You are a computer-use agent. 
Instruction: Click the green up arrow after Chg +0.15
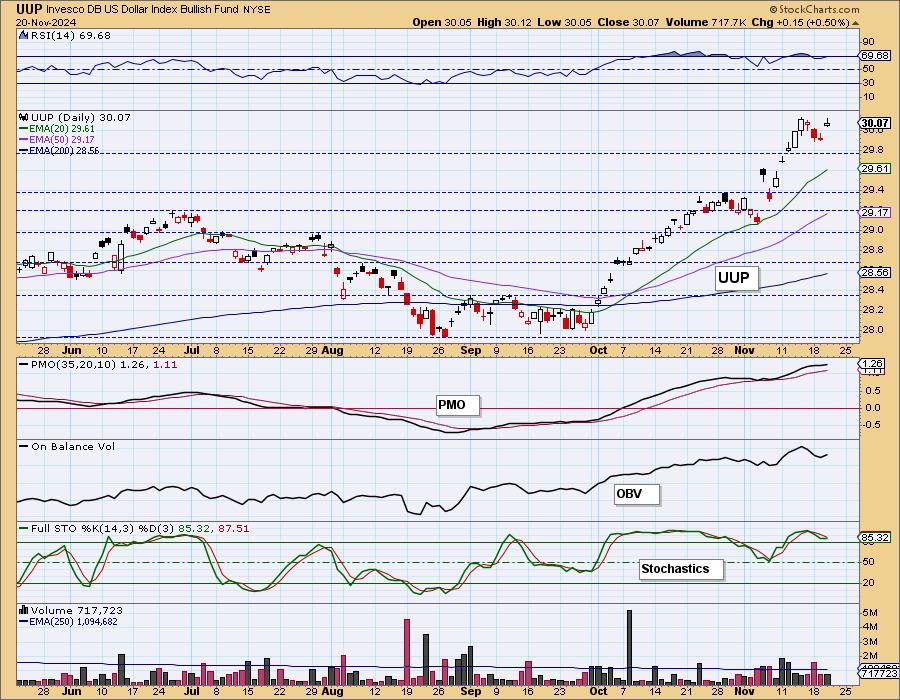(855, 23)
